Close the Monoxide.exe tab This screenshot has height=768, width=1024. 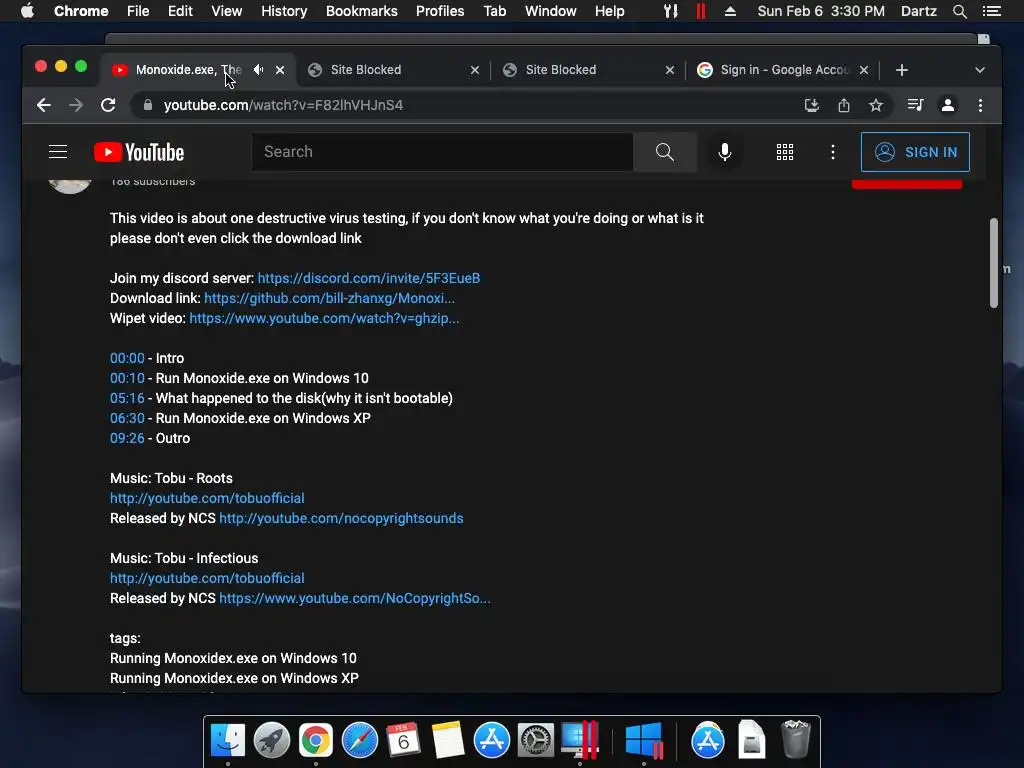click(x=280, y=70)
